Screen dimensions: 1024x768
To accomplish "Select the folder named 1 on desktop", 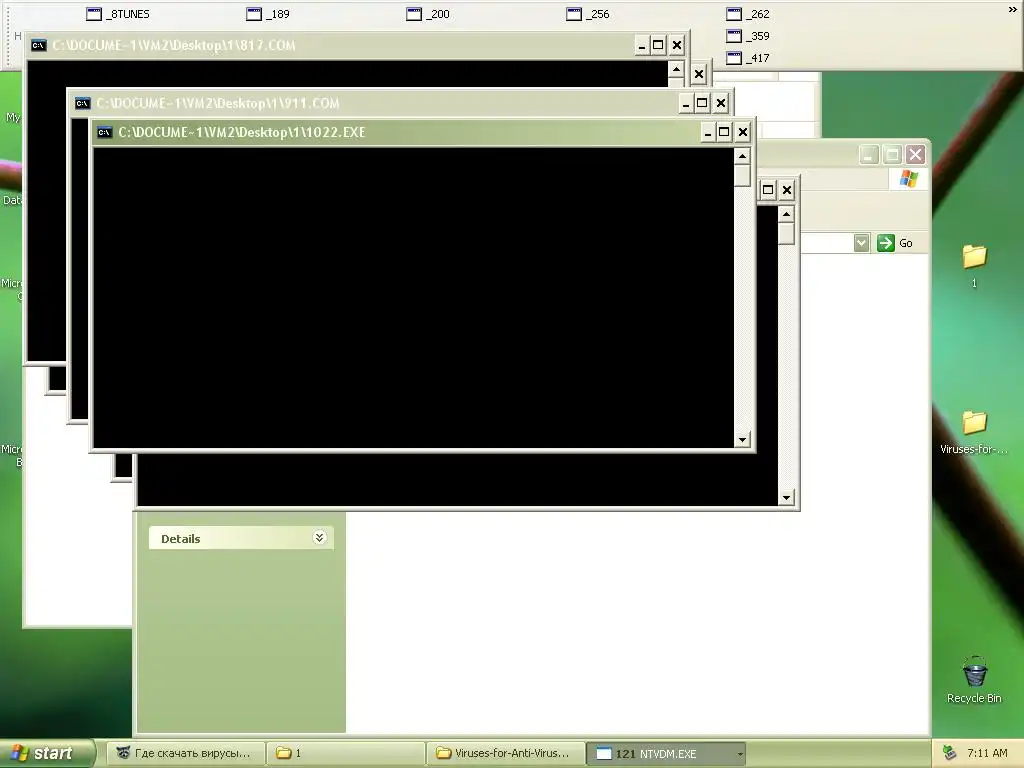I will pos(974,265).
